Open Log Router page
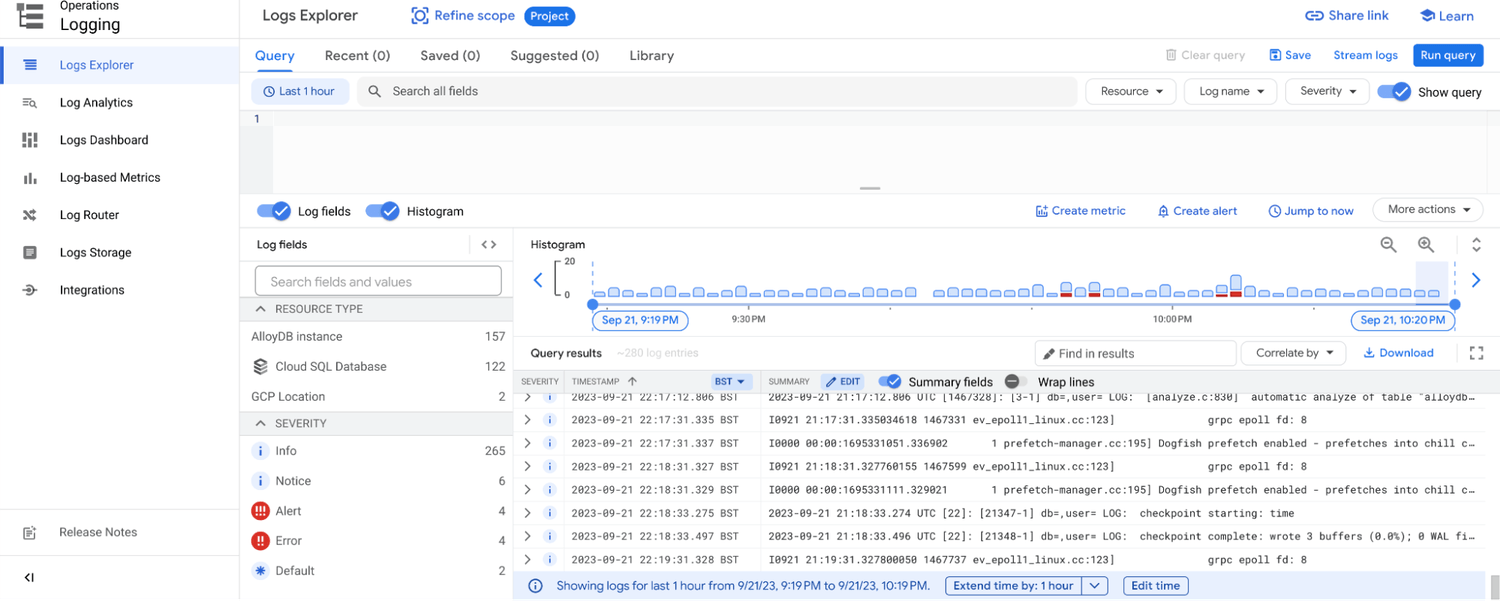The height and width of the screenshot is (601, 1500). (x=89, y=215)
